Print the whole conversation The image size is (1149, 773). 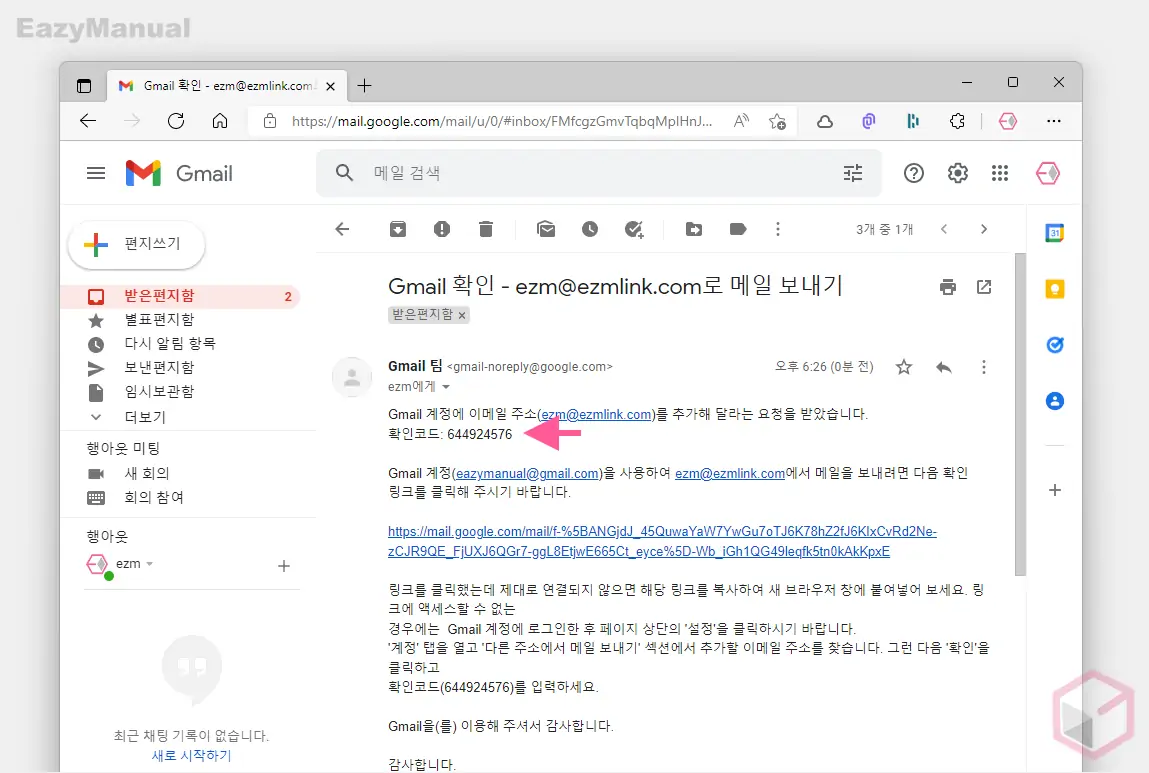948,286
